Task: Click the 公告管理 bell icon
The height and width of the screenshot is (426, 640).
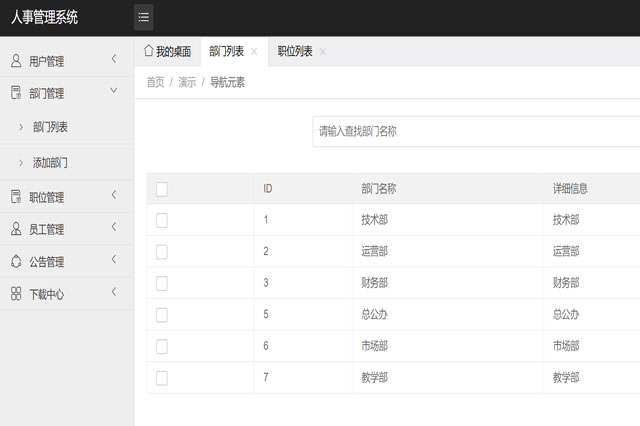Action: (16, 262)
